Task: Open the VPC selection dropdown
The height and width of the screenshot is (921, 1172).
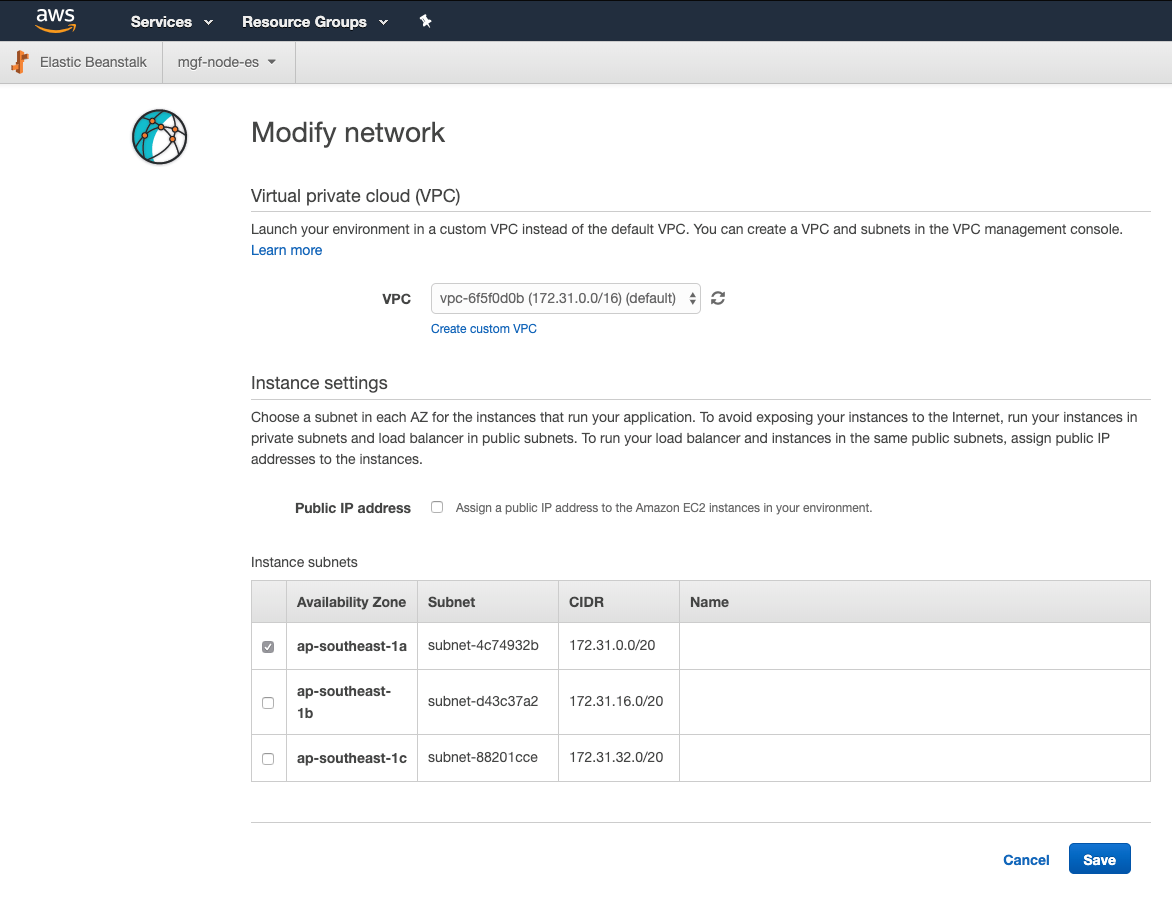Action: [x=565, y=298]
